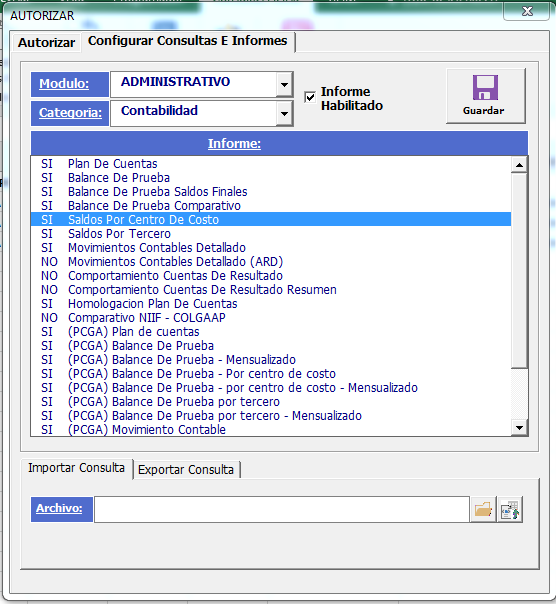Click the list scrollbar up arrow
Image resolution: width=556 pixels, height=604 pixels.
(519, 165)
